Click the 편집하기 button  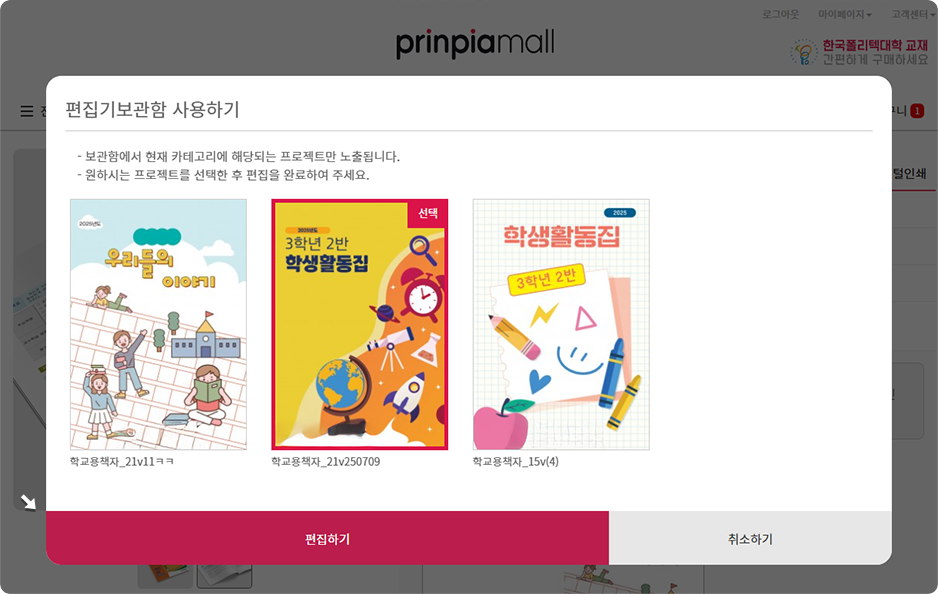click(327, 538)
